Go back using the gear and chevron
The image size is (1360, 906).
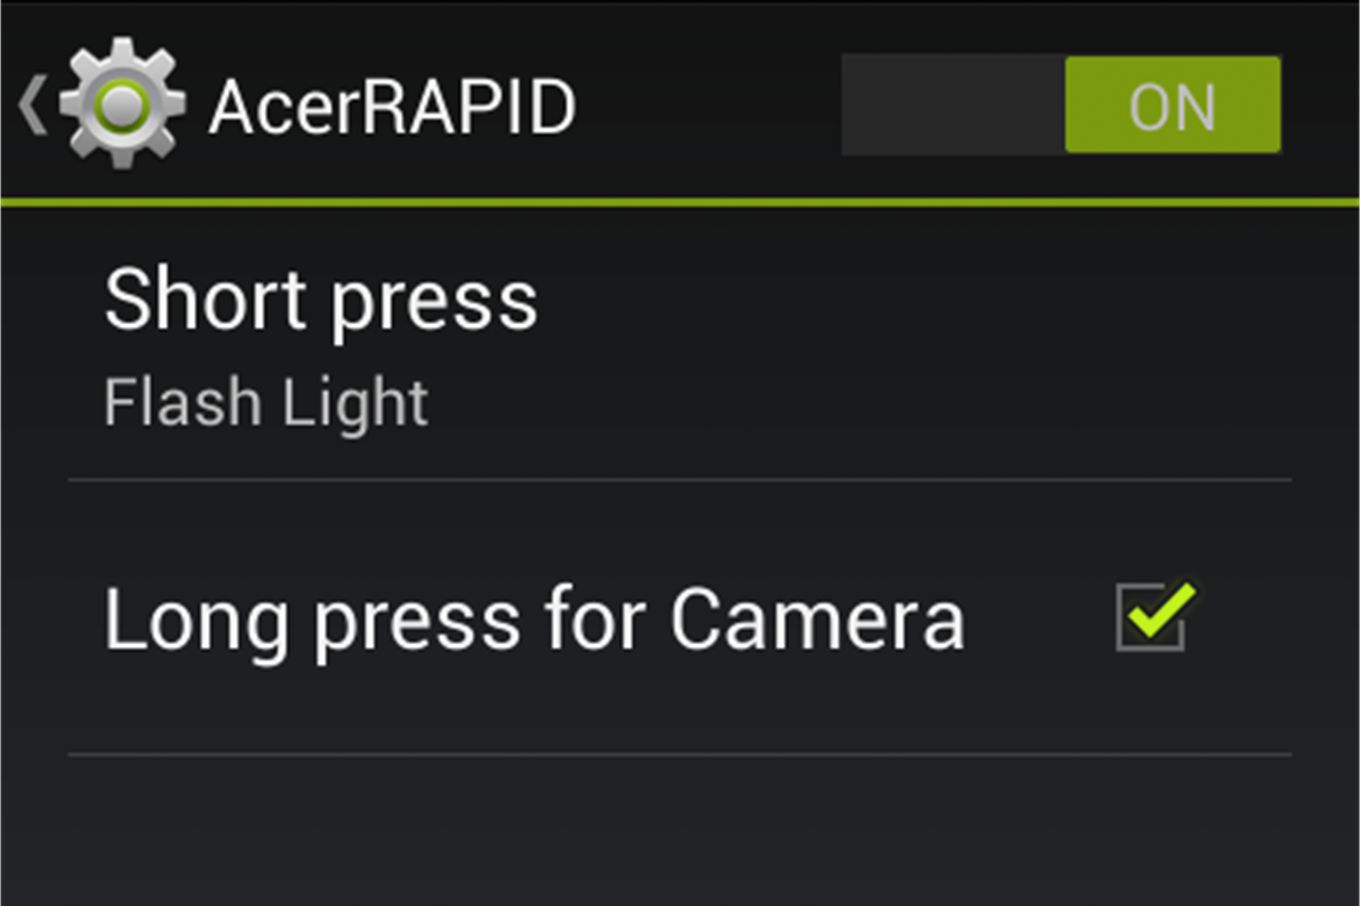click(102, 104)
